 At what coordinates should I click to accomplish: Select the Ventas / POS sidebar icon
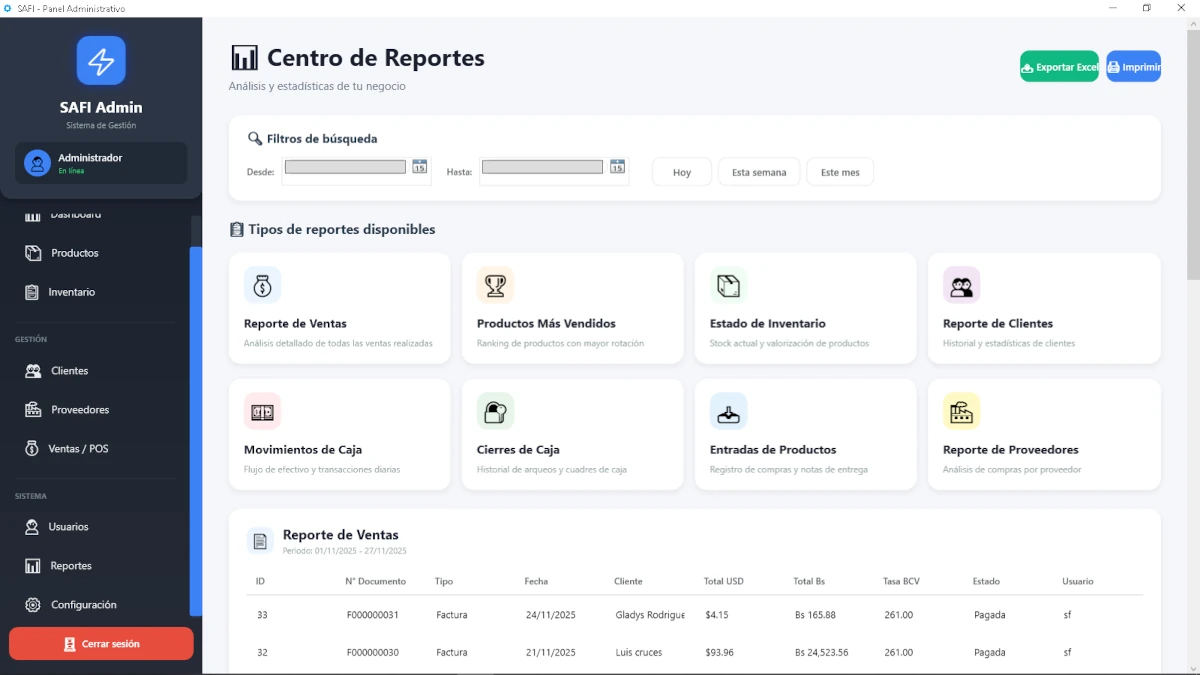(x=30, y=448)
